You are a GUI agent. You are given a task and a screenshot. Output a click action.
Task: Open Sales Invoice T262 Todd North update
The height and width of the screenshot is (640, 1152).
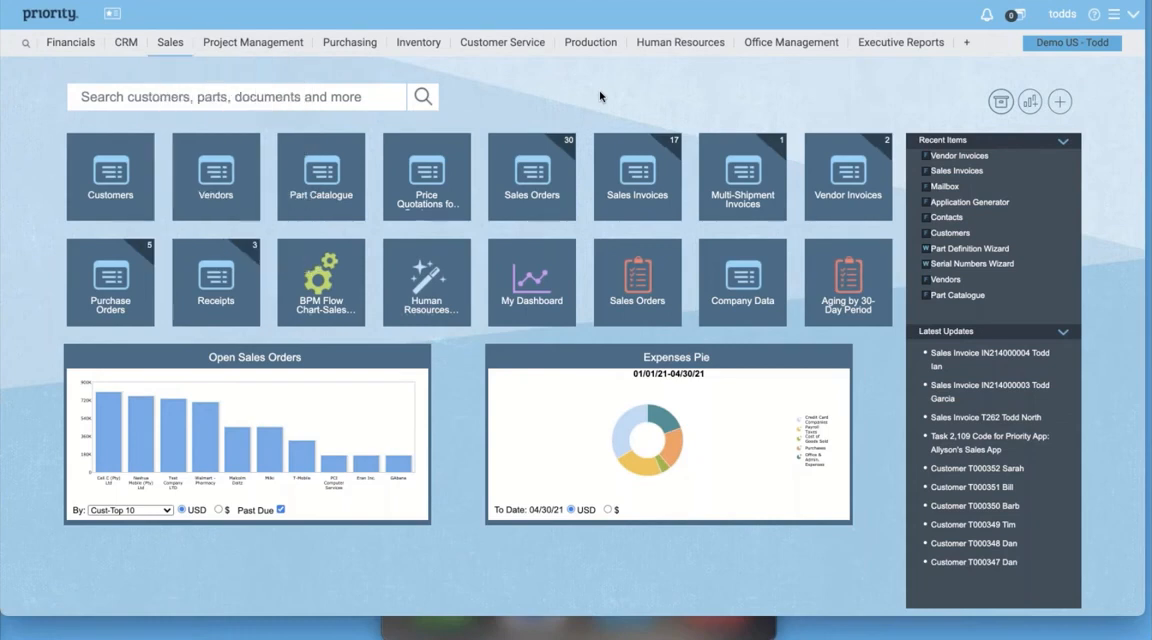(x=985, y=417)
